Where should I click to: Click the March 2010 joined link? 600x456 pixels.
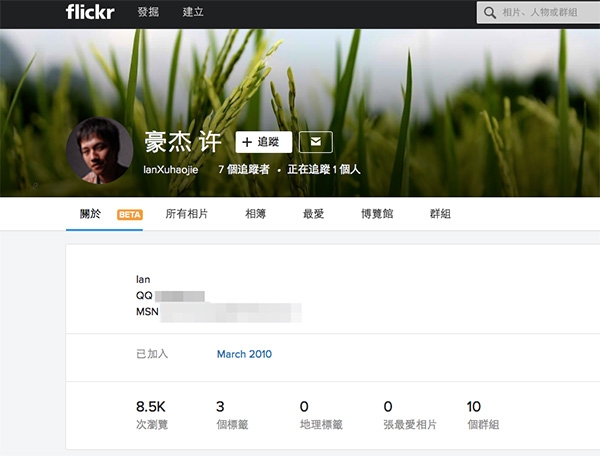[x=244, y=354]
